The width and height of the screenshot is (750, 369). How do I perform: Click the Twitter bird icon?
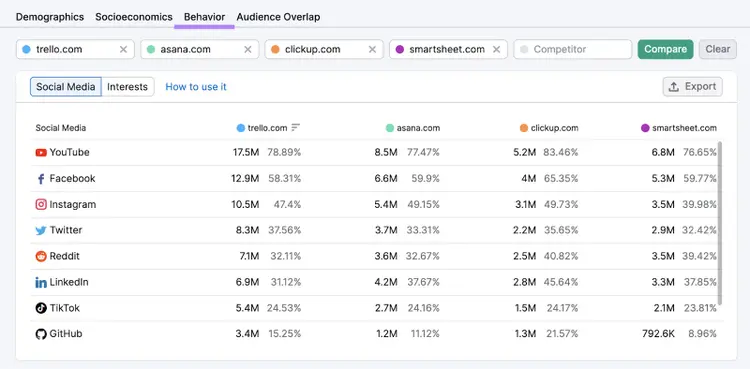coord(41,230)
